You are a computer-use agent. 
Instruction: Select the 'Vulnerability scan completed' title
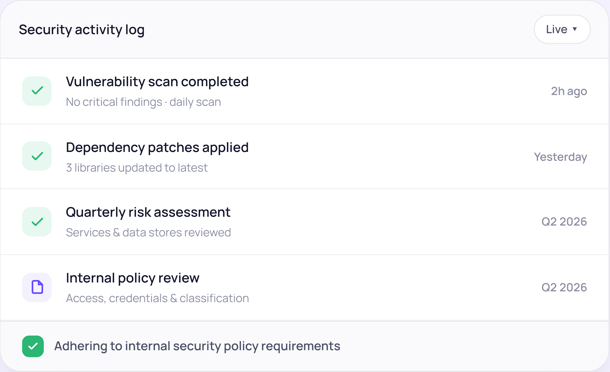[x=157, y=82]
